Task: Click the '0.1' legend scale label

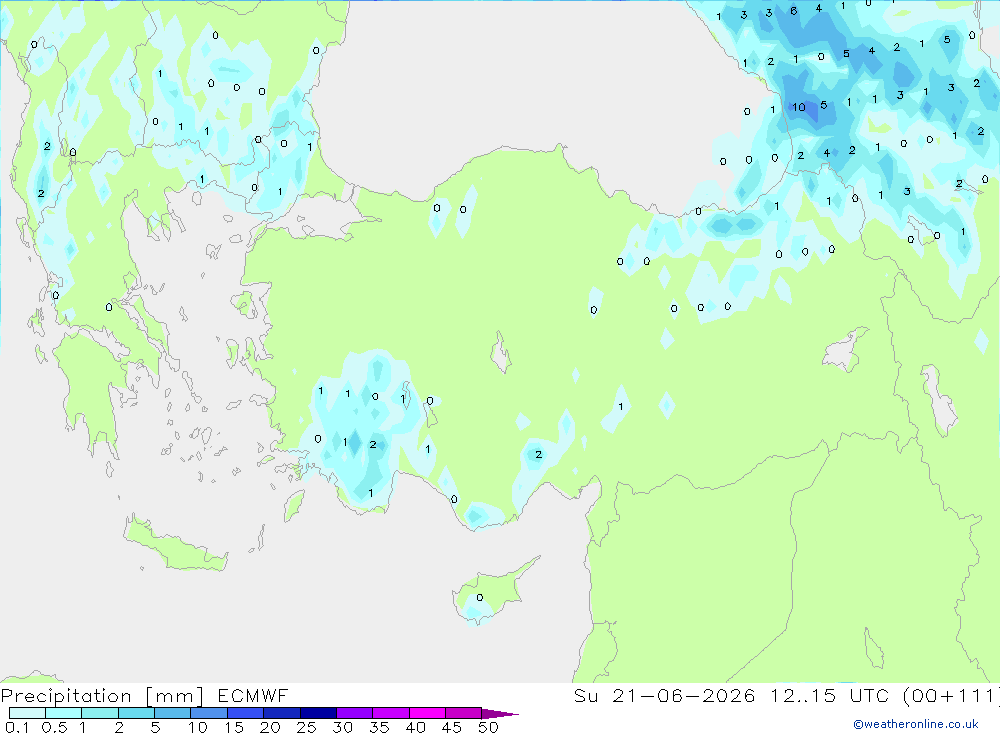Action: coord(17,727)
